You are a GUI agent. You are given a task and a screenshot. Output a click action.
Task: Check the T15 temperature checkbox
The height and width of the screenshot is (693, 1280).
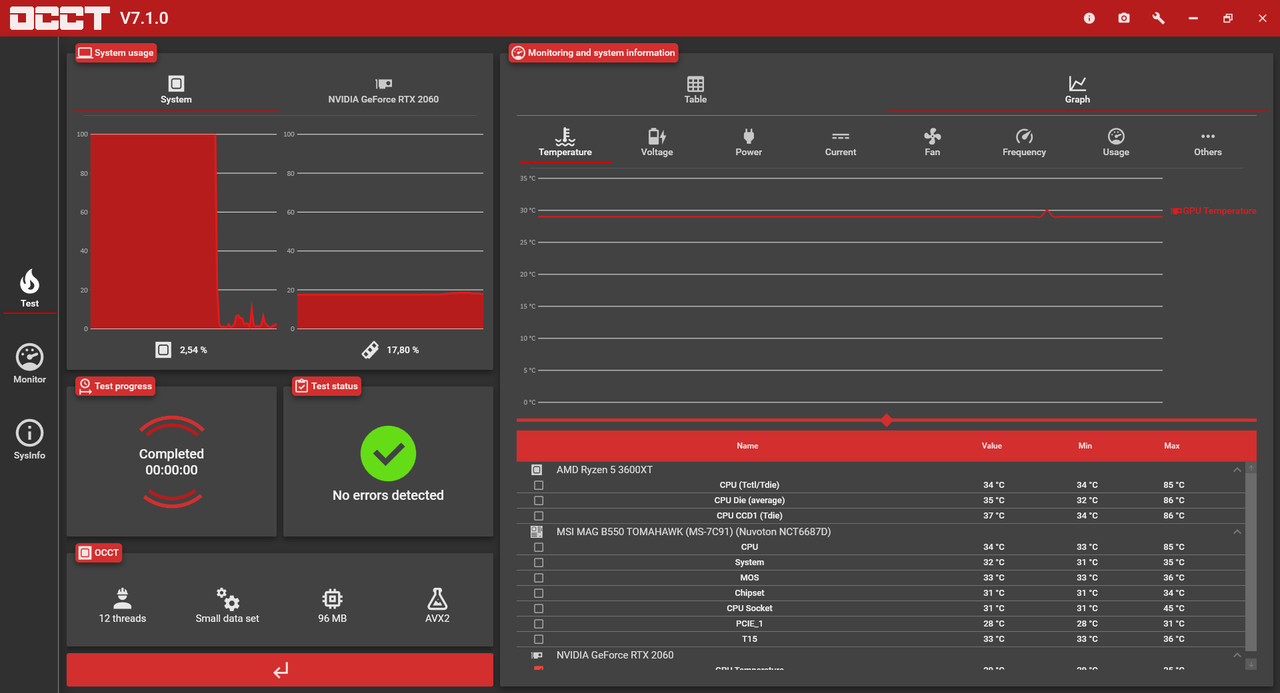[539, 639]
